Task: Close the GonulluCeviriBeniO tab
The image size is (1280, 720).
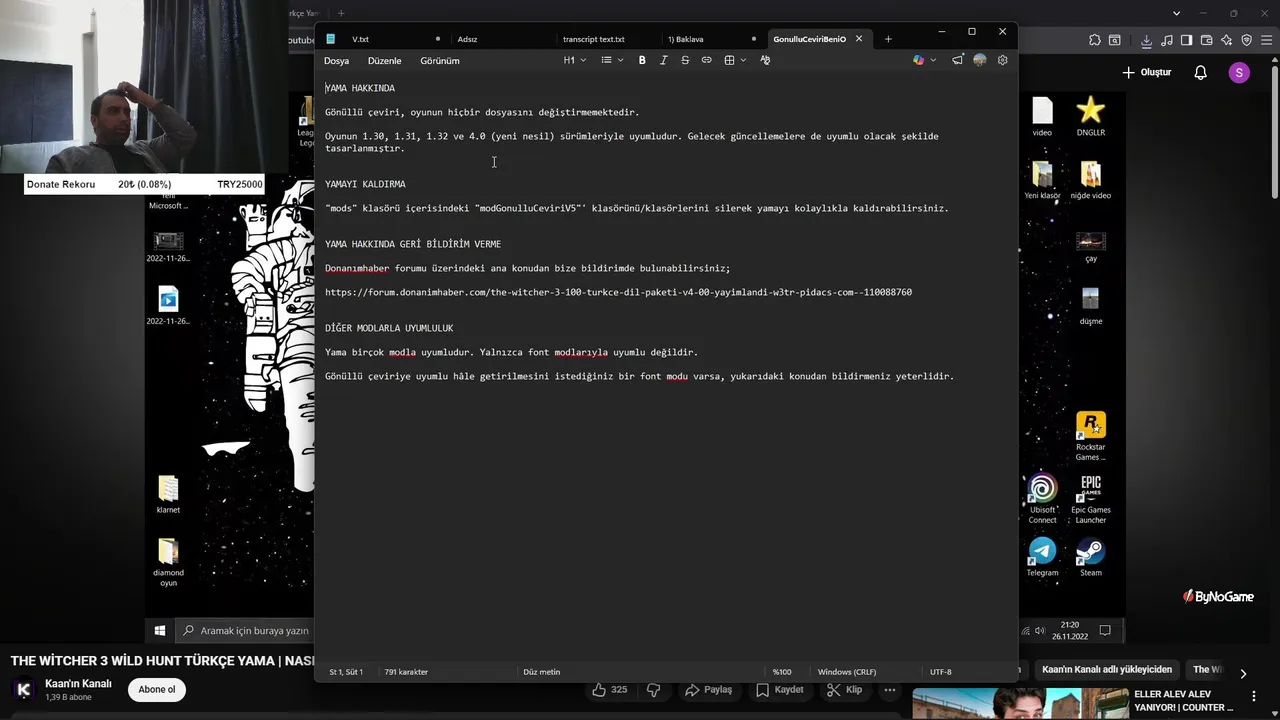Action: pos(858,39)
